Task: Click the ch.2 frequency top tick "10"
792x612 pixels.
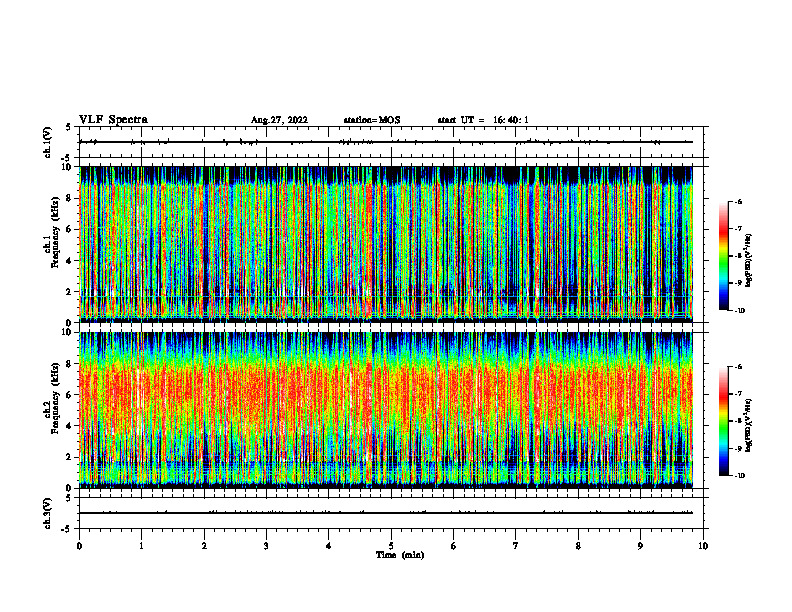Action: pos(66,333)
